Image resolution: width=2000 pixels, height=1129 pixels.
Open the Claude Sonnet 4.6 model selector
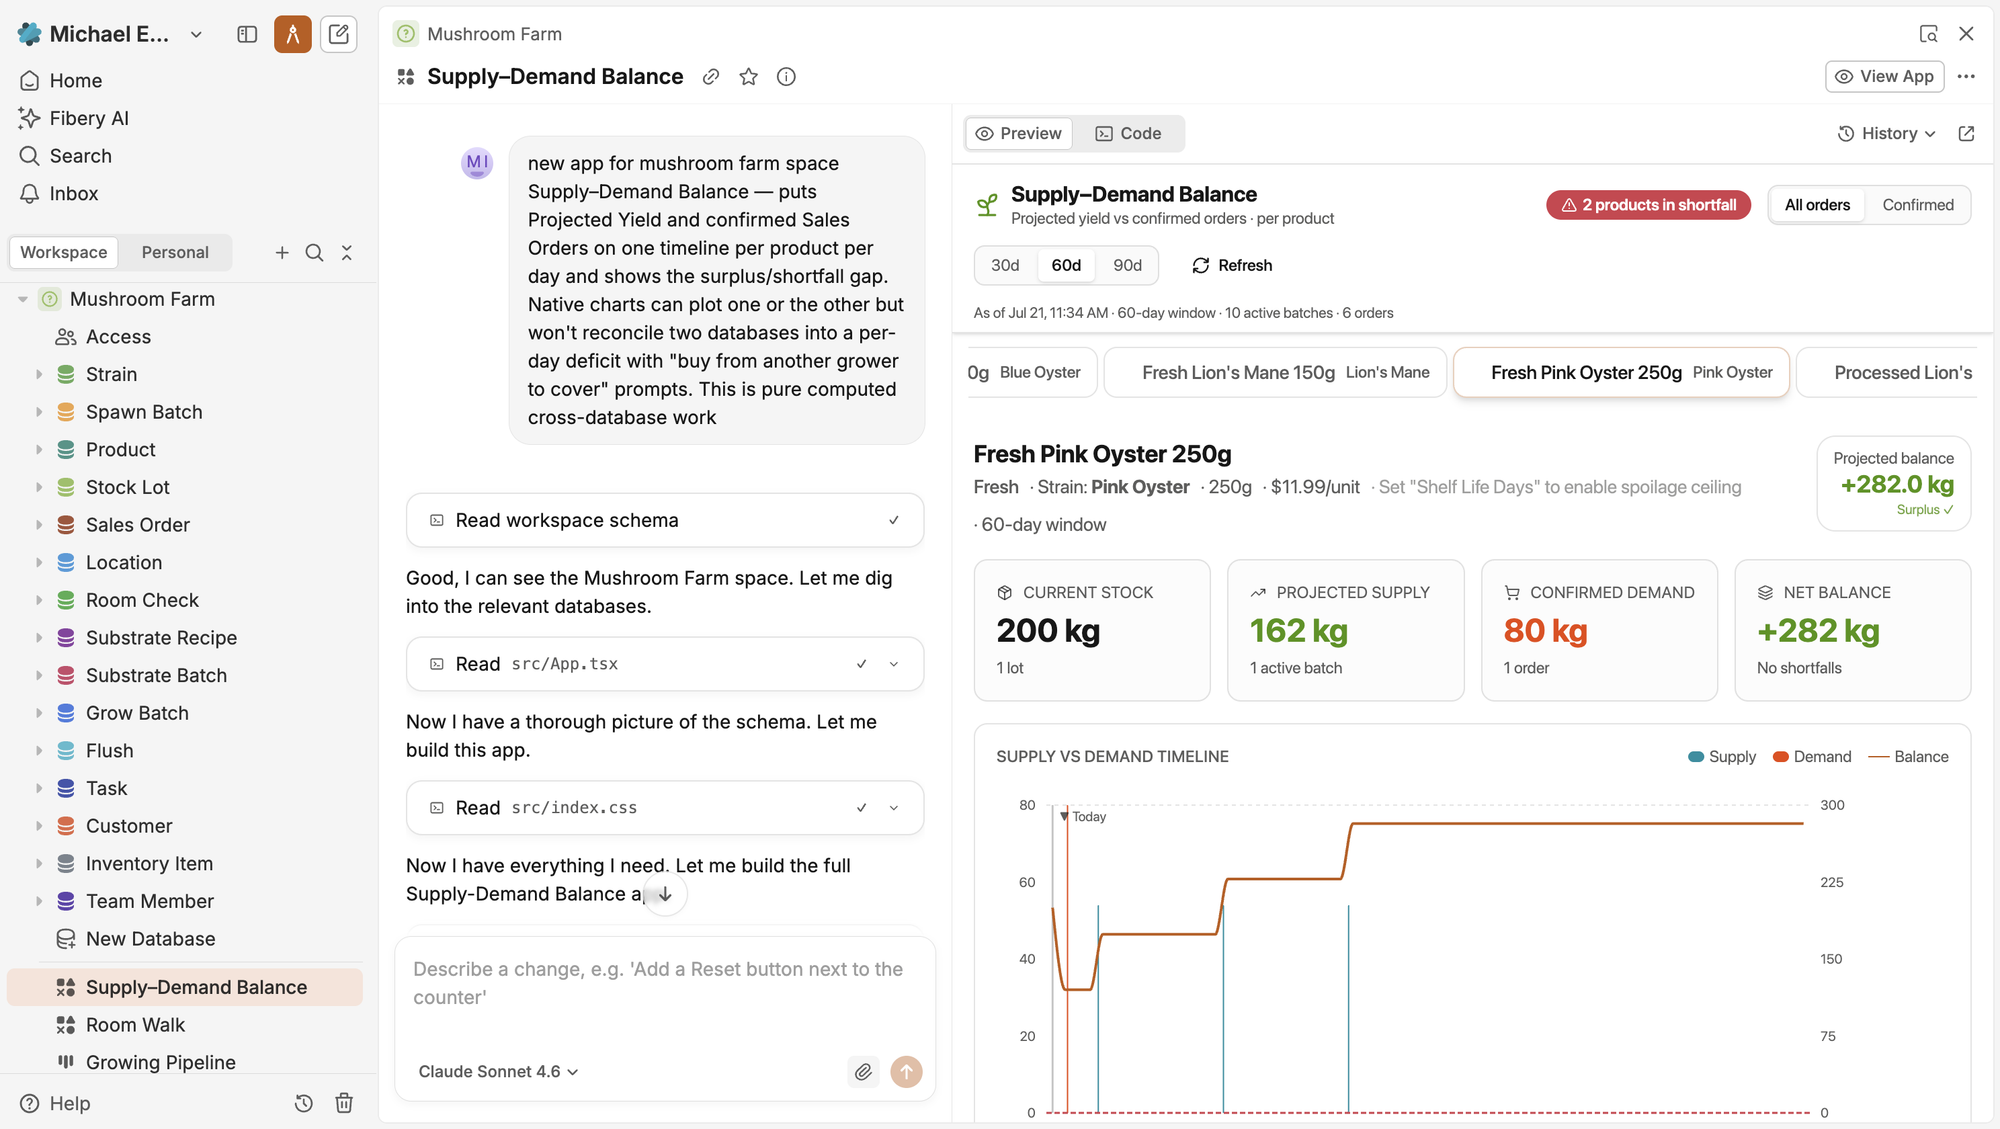(498, 1072)
